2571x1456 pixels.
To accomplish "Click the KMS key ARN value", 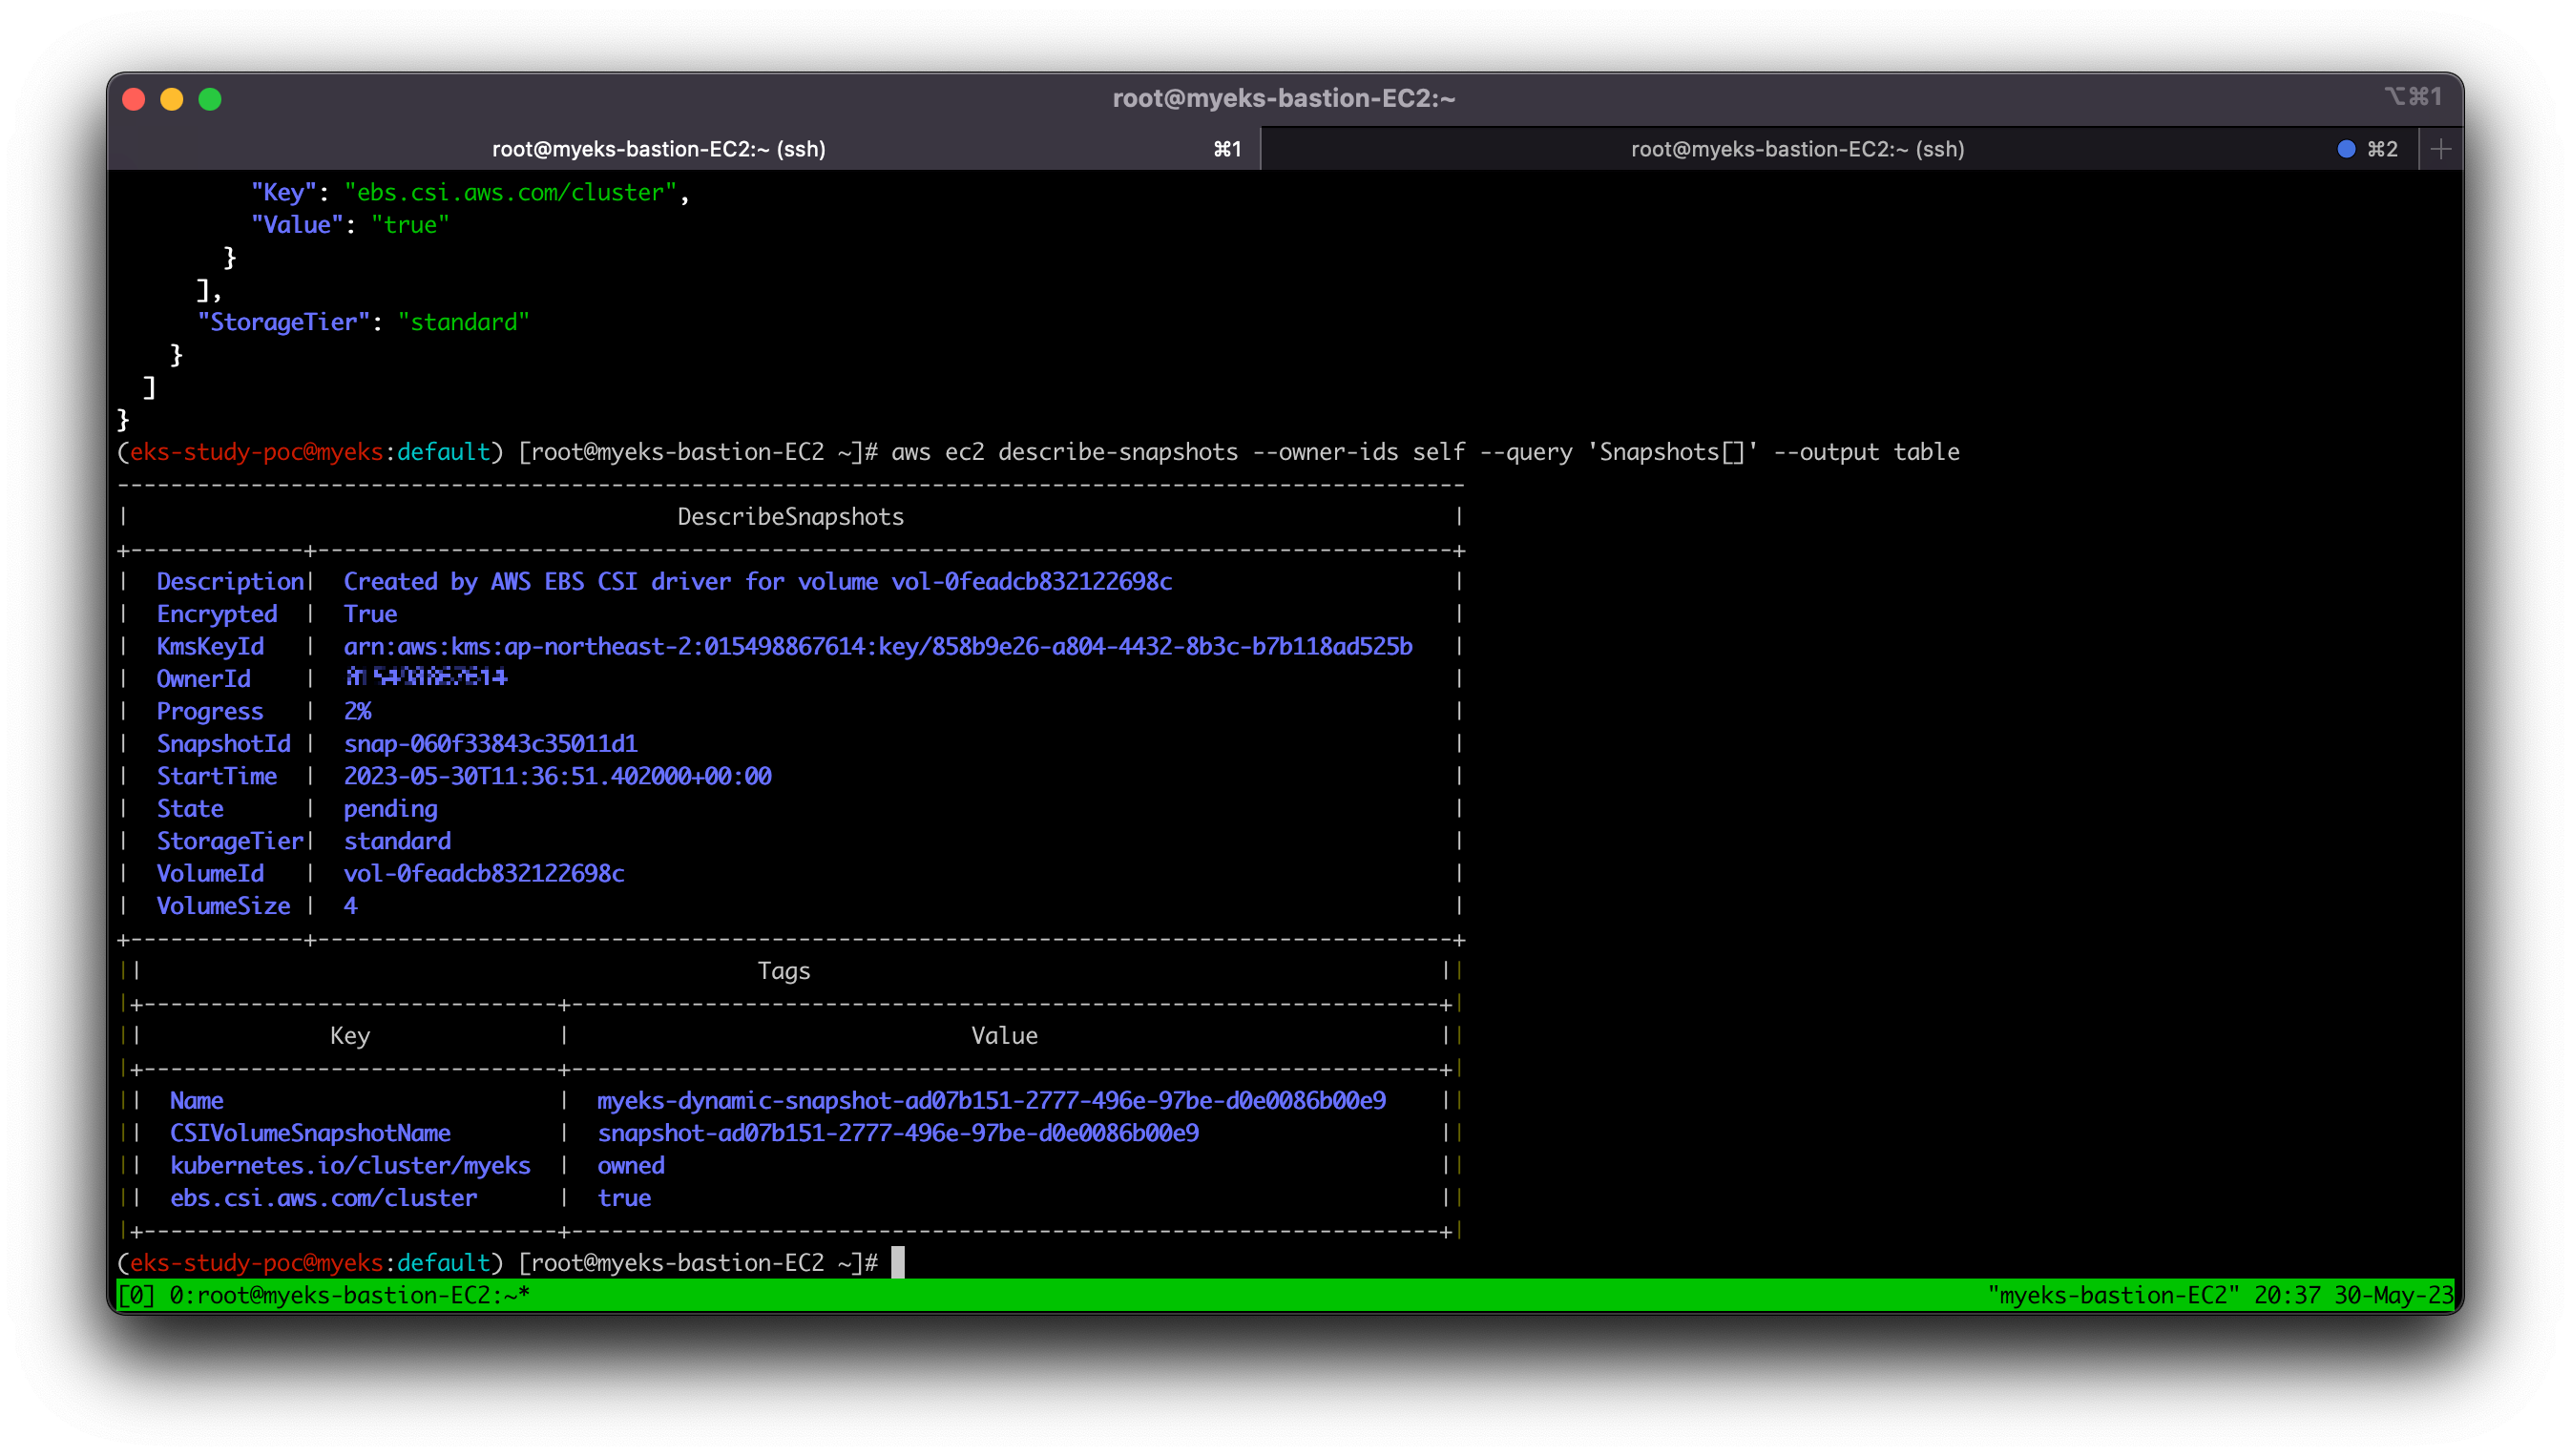I will (877, 646).
